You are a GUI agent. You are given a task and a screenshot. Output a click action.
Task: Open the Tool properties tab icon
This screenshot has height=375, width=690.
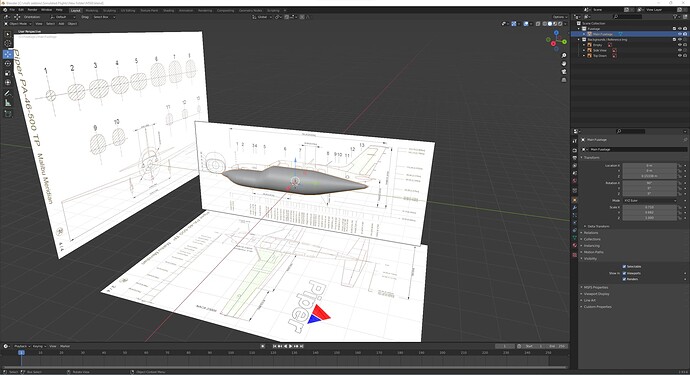click(574, 141)
